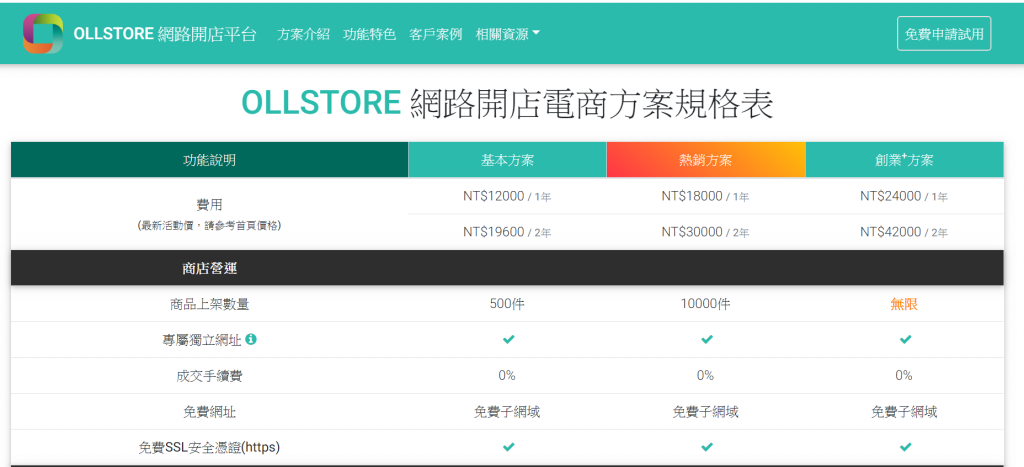Click 熱銷方案 checkmark in 專屬獨立網址 row
The image size is (1024, 467).
(707, 340)
